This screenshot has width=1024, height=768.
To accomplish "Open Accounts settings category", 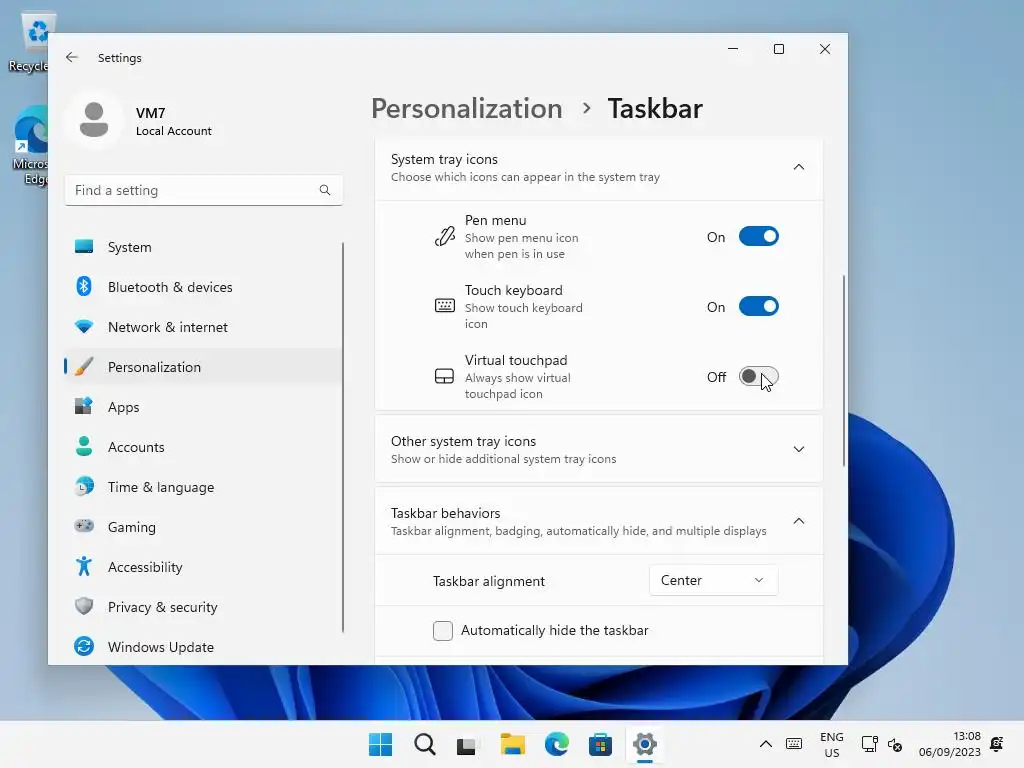I will [203, 447].
